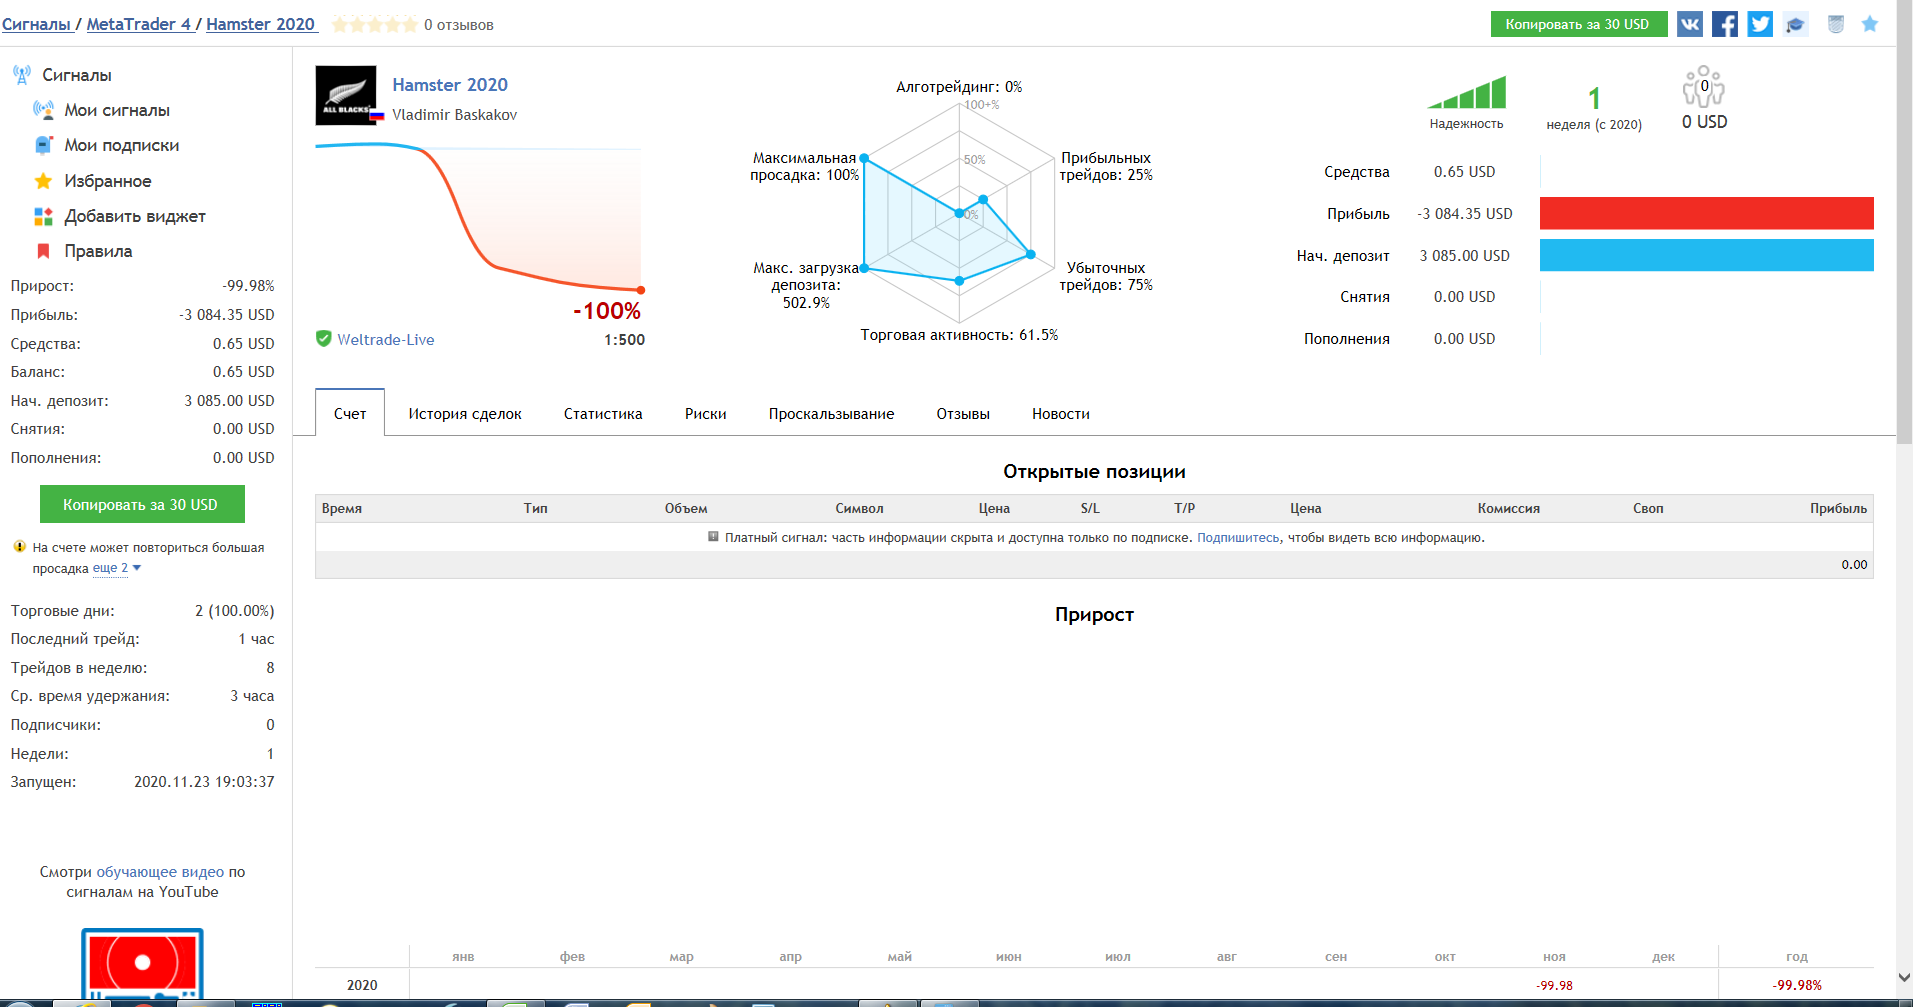
Task: Open the Статистика tab
Action: click(603, 414)
